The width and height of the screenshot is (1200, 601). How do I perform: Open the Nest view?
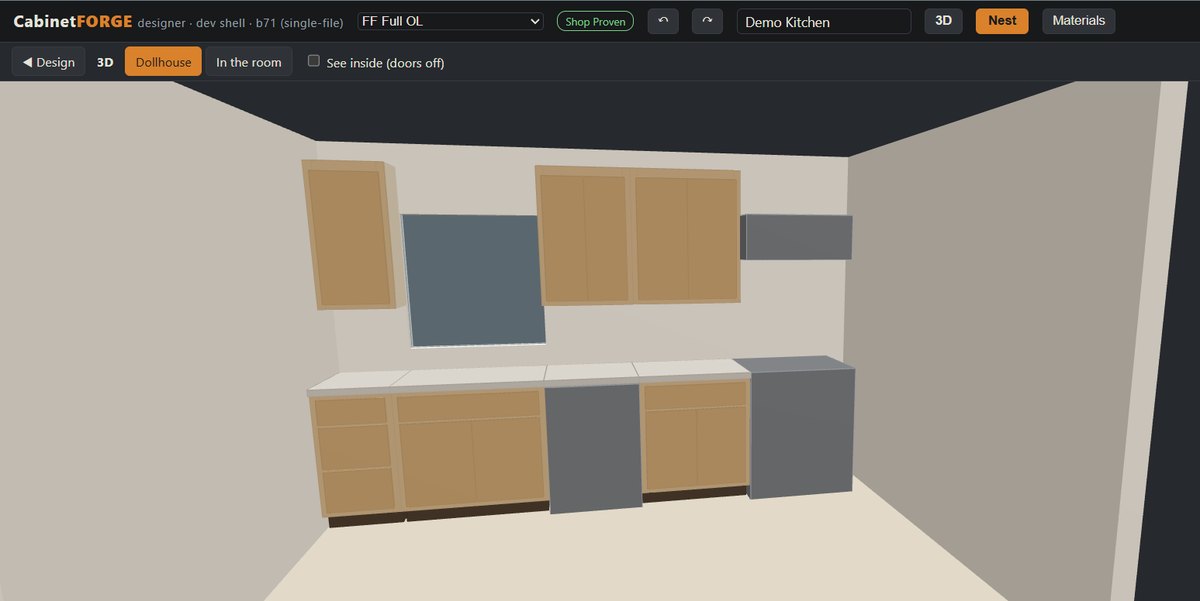click(x=1002, y=21)
